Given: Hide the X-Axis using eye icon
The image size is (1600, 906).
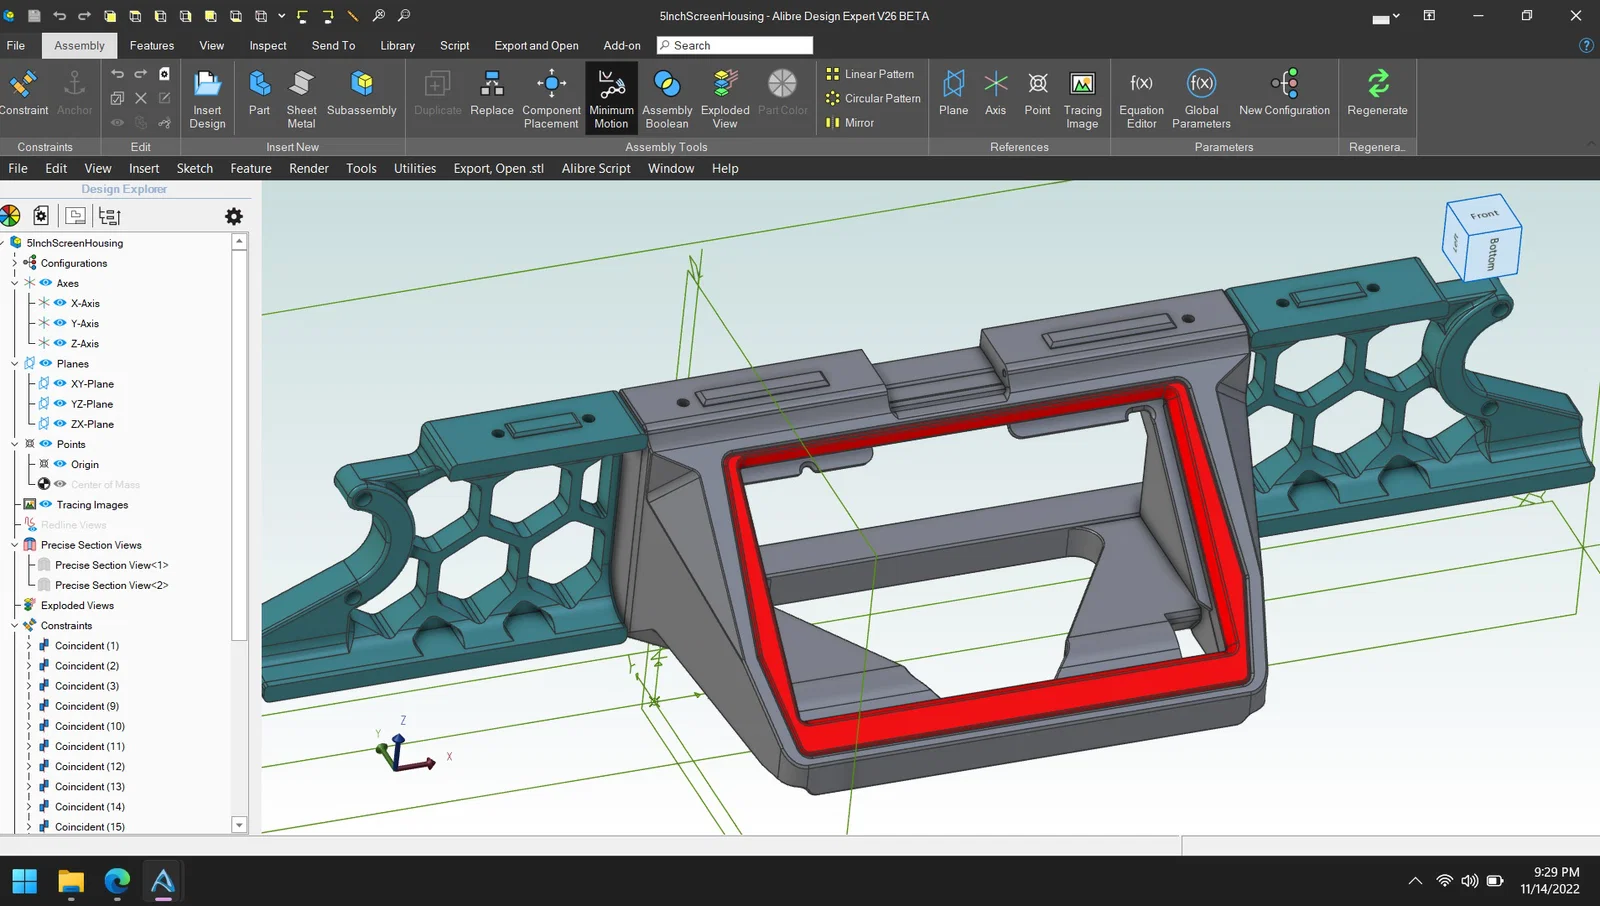Looking at the screenshot, I should [x=60, y=303].
